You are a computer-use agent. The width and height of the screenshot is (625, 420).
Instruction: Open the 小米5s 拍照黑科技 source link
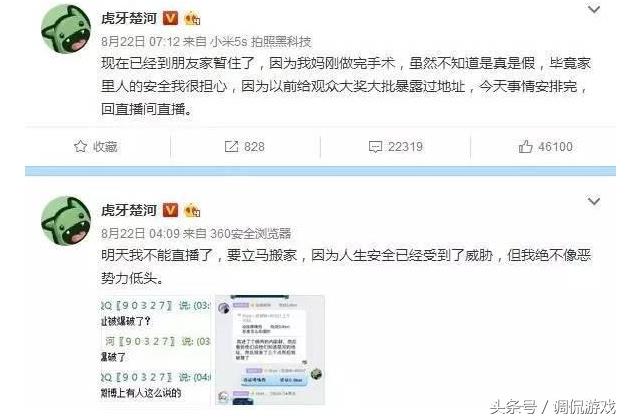point(261,41)
